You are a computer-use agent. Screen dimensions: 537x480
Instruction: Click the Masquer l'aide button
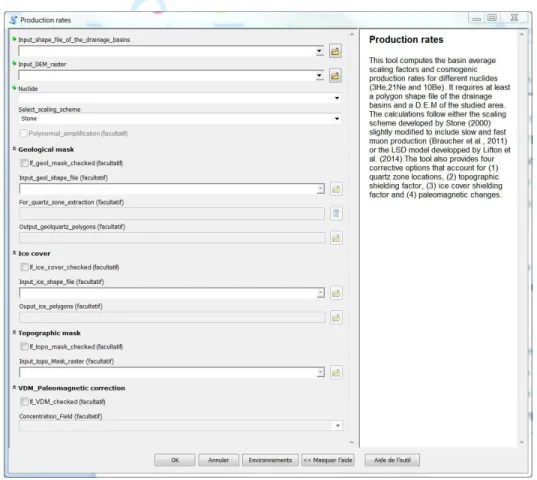click(328, 460)
